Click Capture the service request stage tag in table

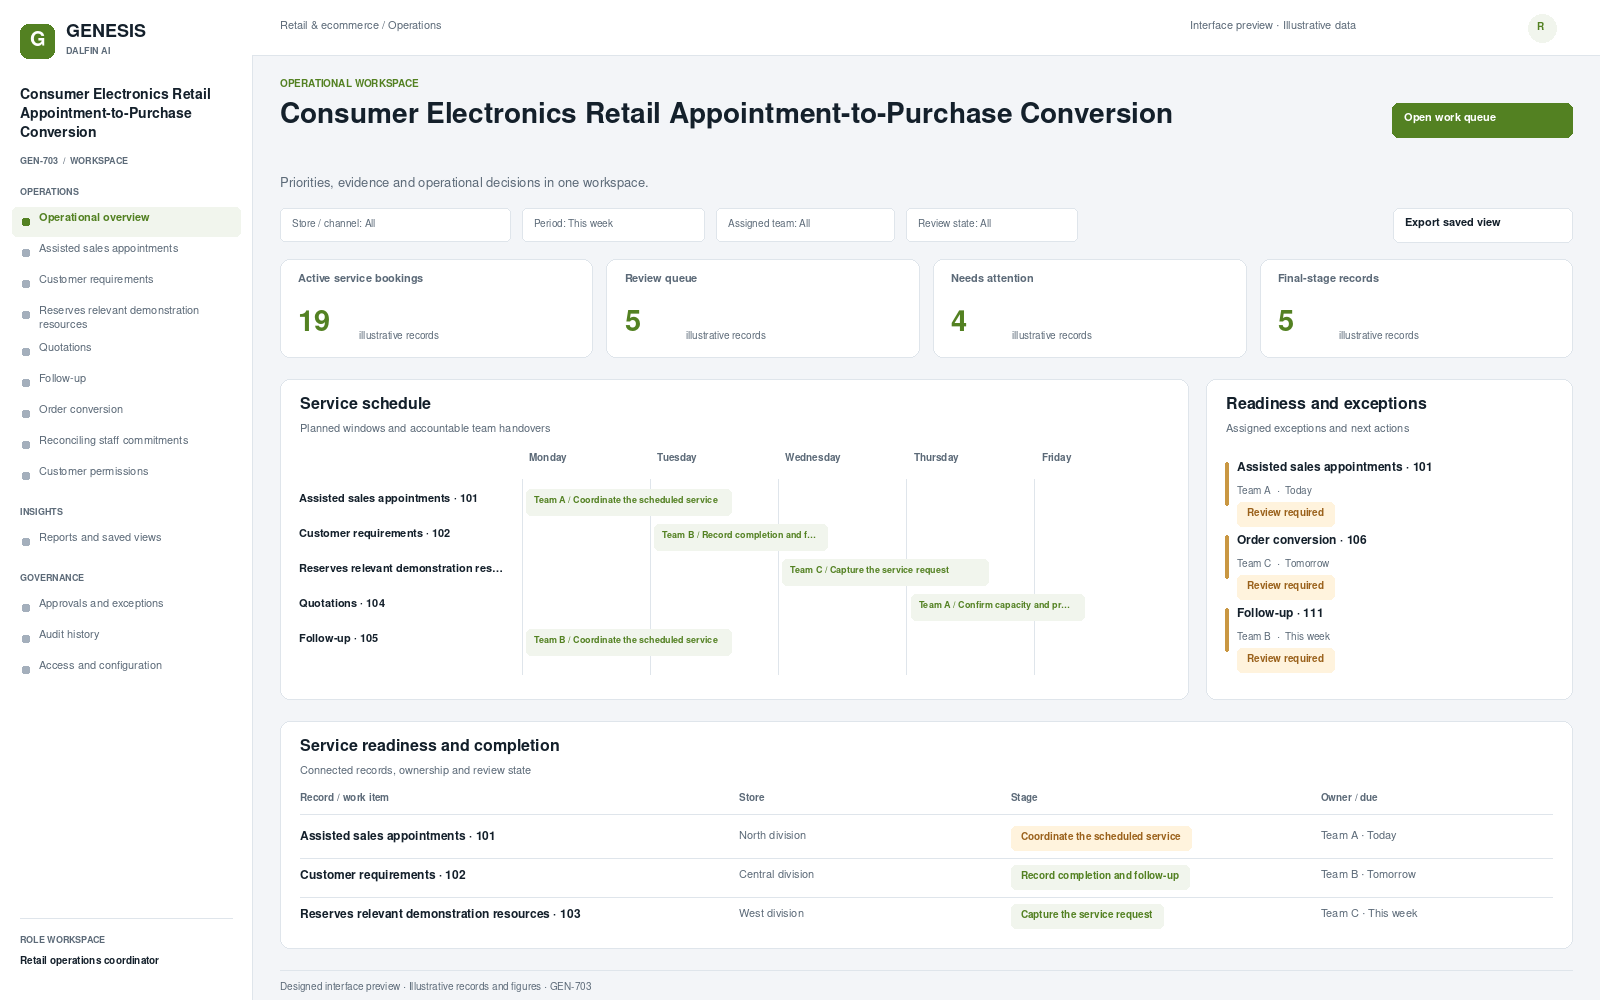[1087, 916]
